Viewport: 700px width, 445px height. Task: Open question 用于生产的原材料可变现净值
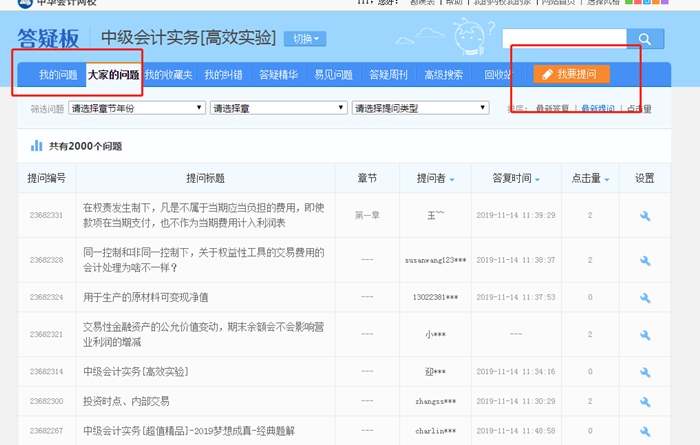[x=146, y=297]
